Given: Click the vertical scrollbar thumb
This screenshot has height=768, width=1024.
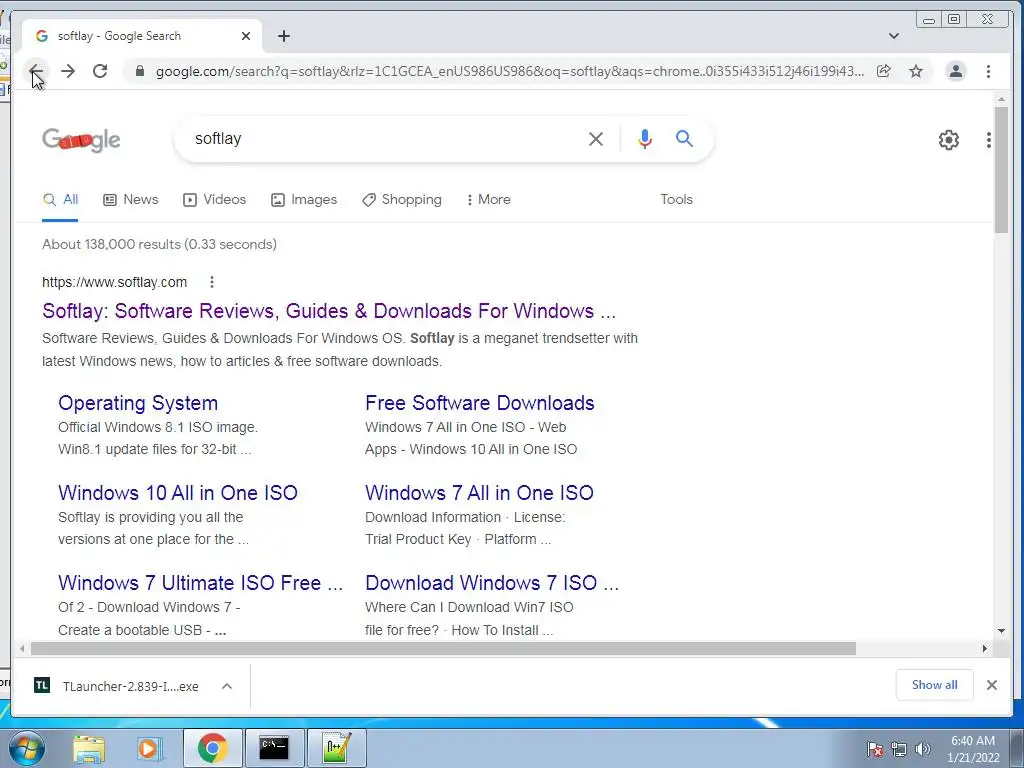Looking at the screenshot, I should [1001, 169].
